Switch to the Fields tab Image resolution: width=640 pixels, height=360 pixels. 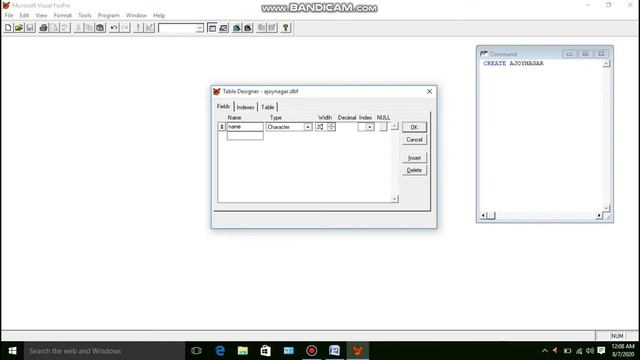224,107
